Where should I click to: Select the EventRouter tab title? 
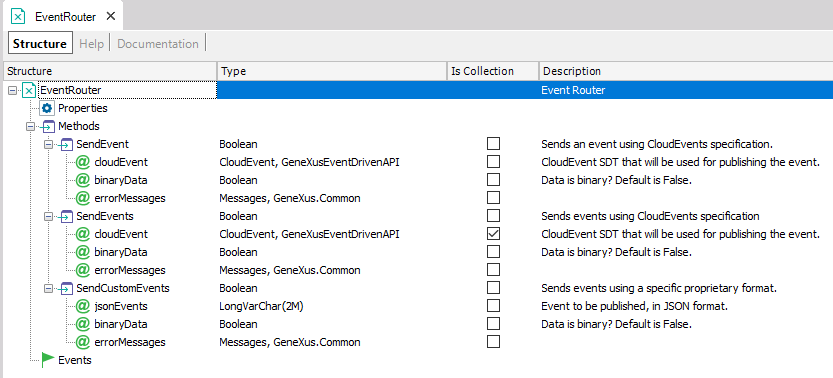pos(65,16)
